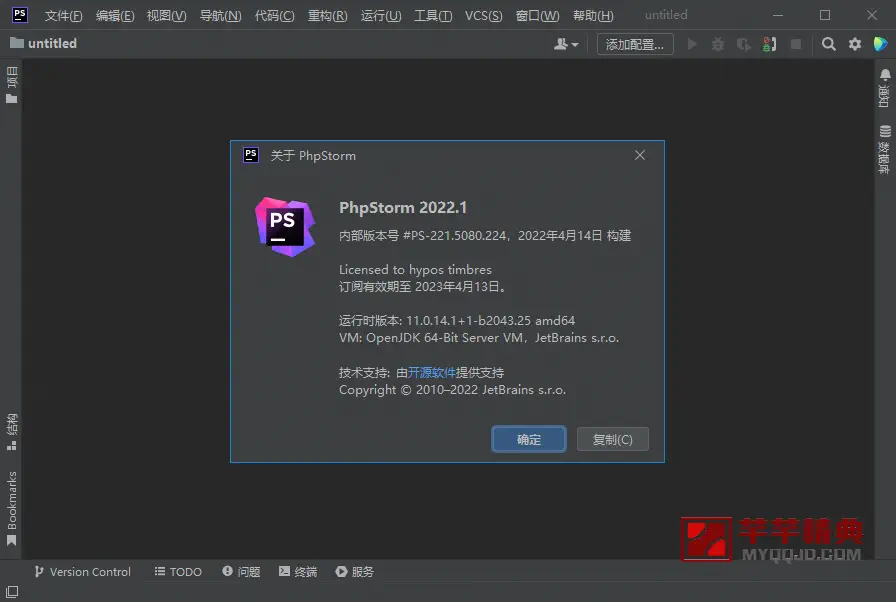
Task: Open the VCS(S) menu
Action: point(483,15)
